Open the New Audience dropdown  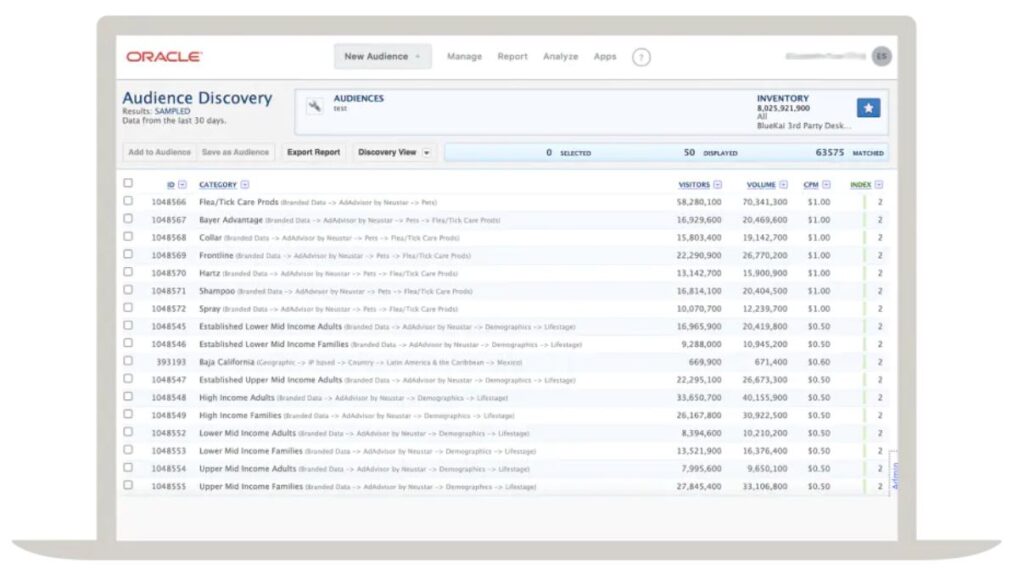pyautogui.click(x=382, y=57)
